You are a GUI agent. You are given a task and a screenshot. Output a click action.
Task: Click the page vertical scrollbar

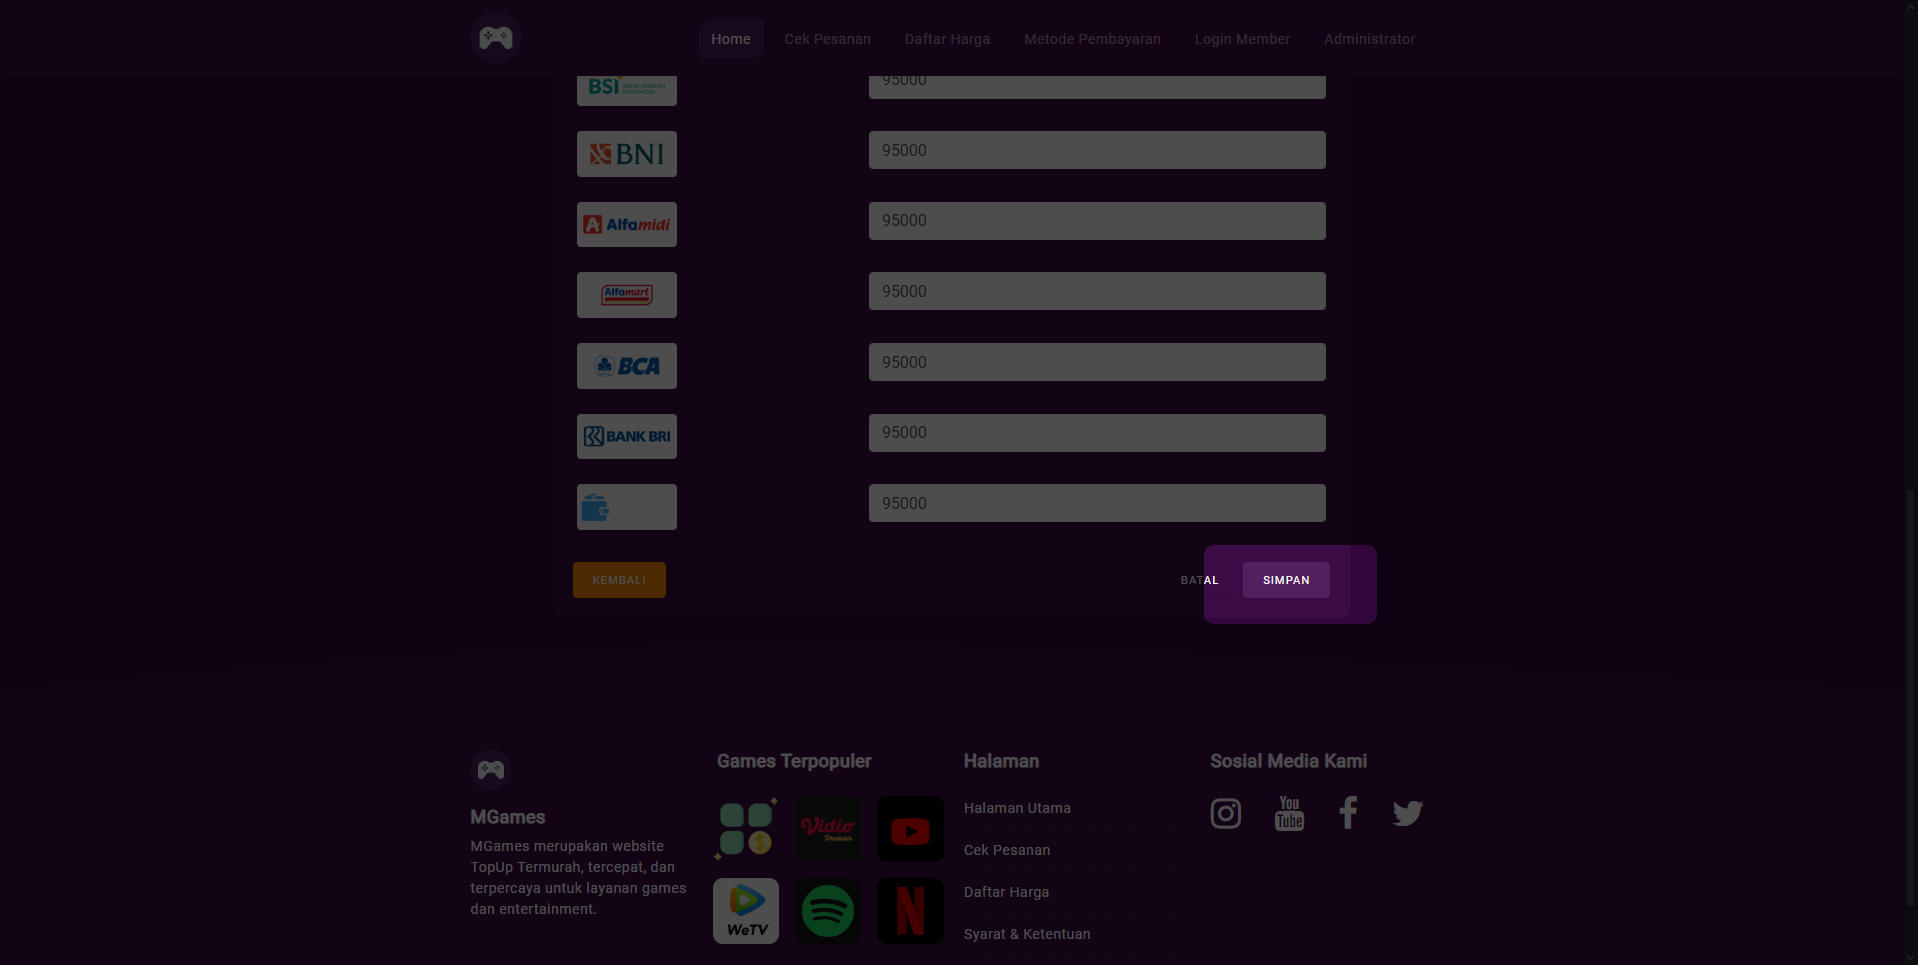point(1911,700)
